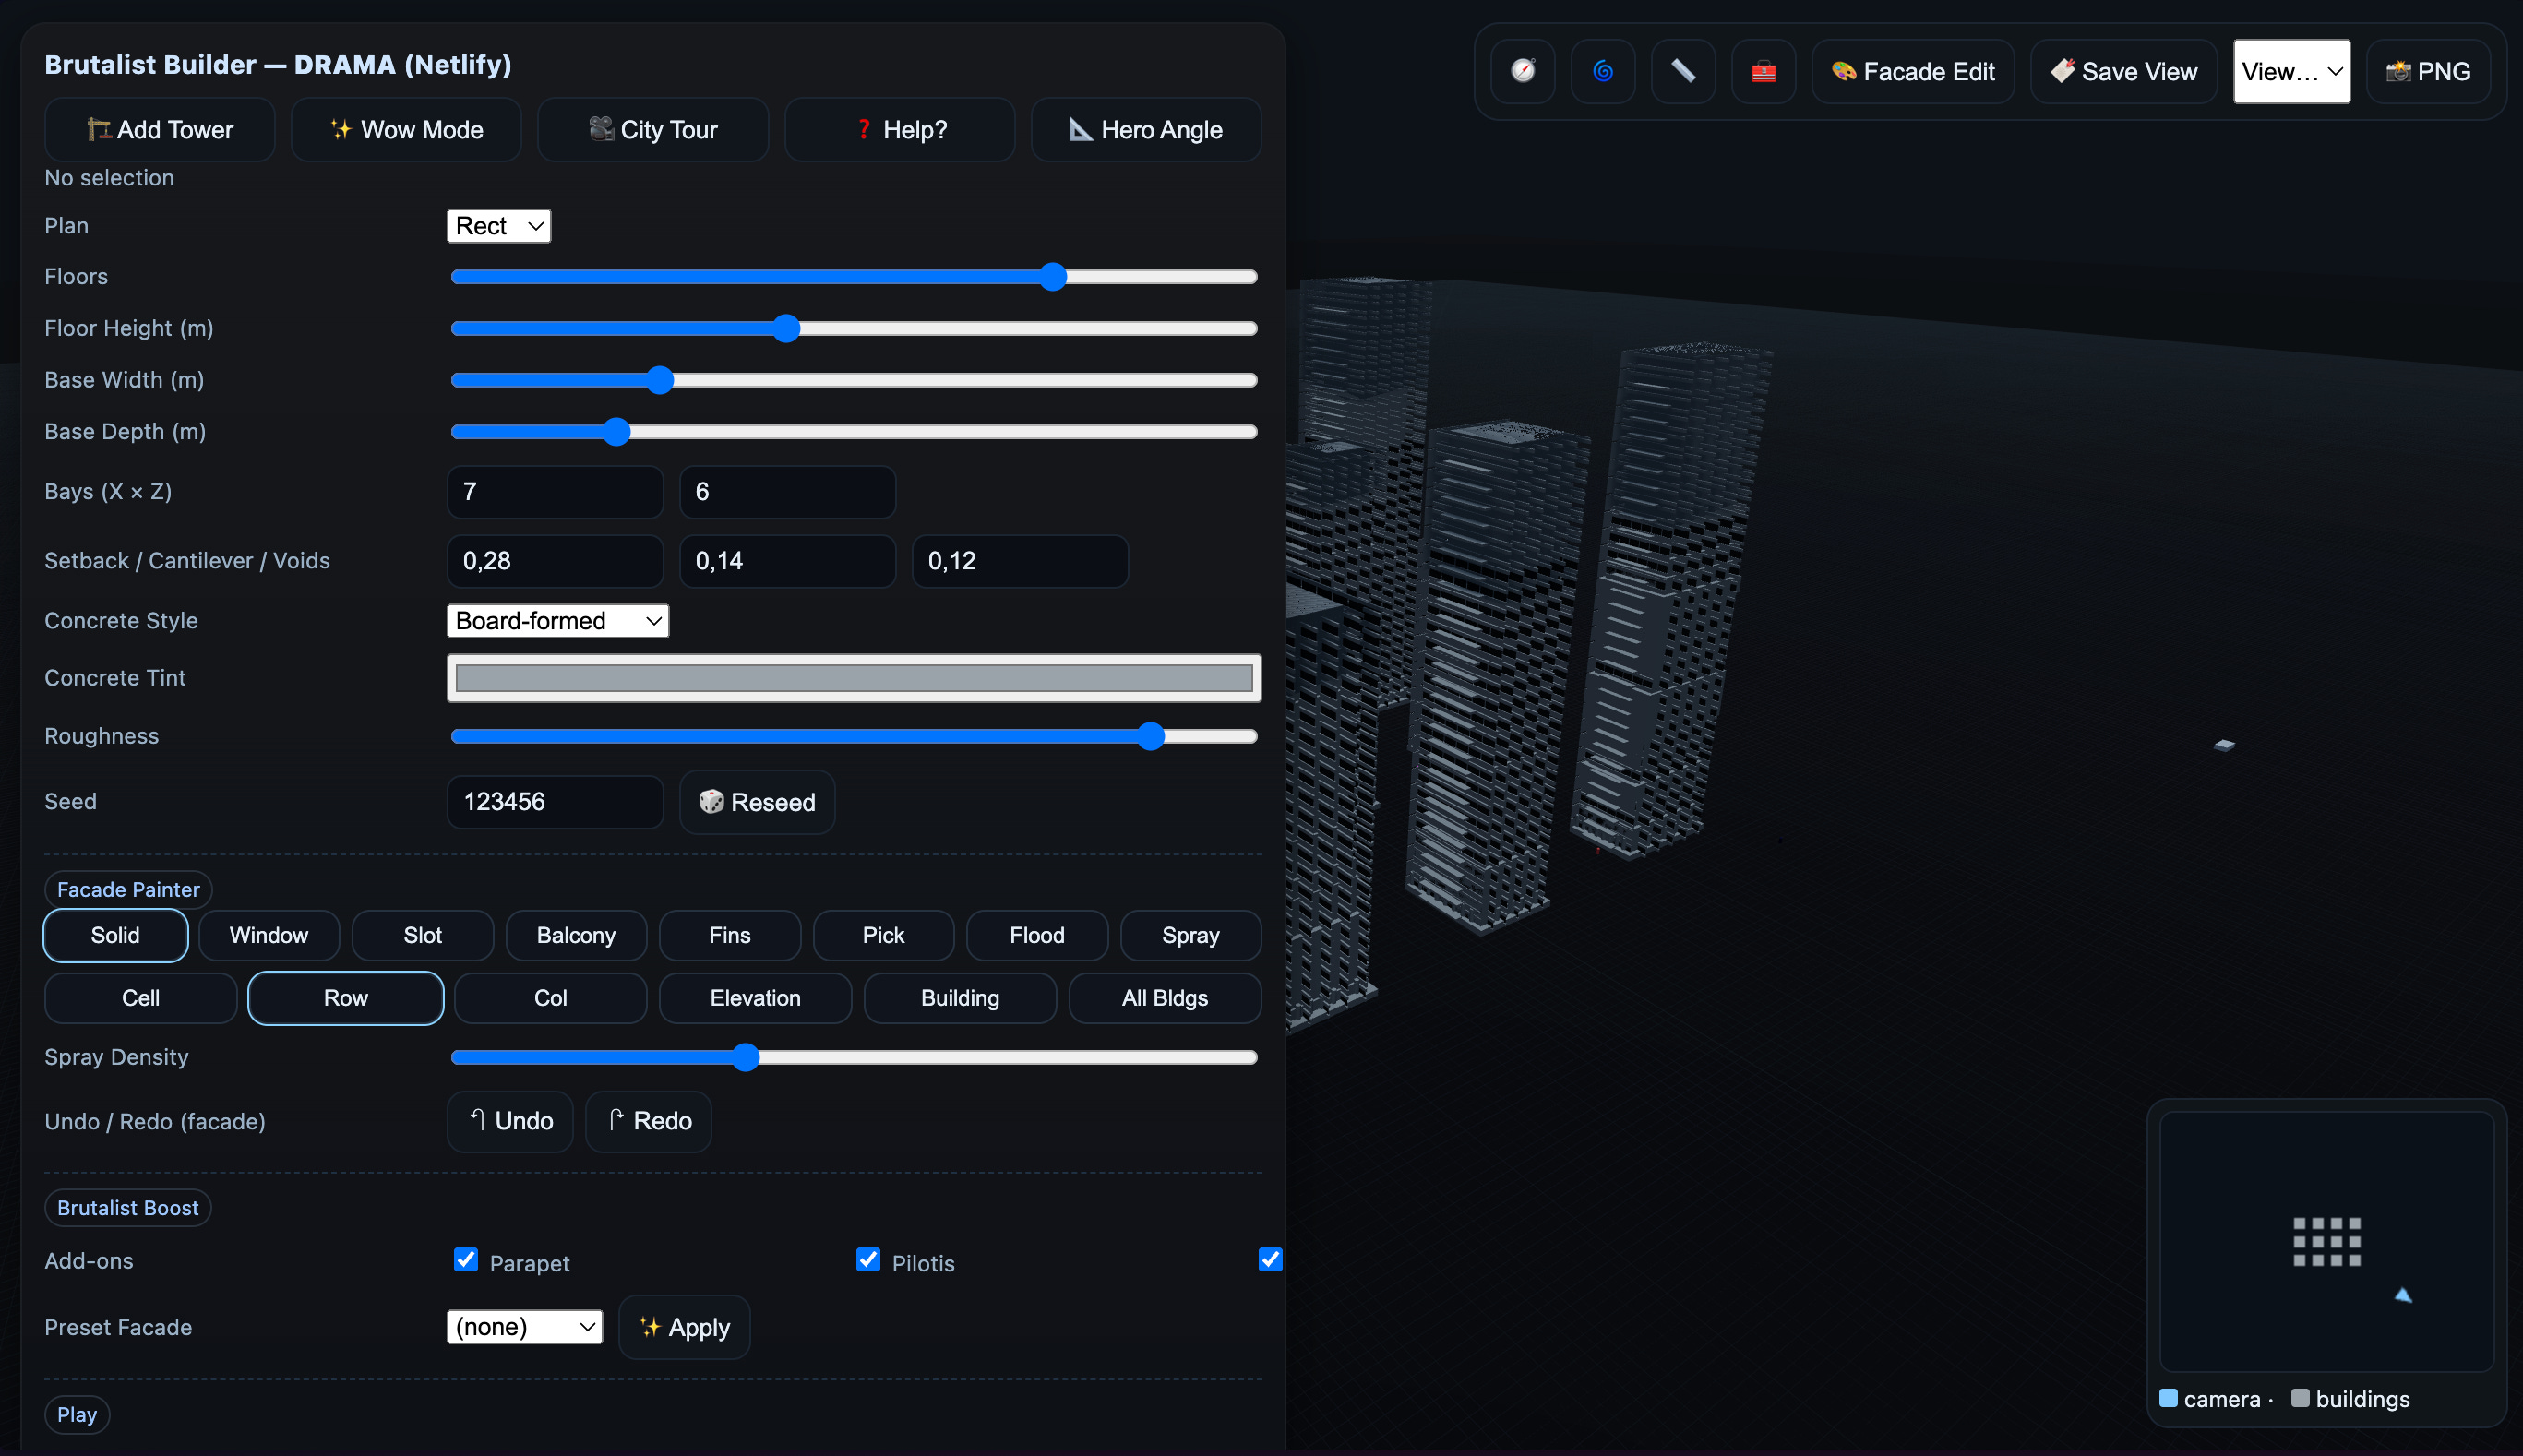Image resolution: width=2523 pixels, height=1456 pixels.
Task: Expand the Concrete Style Board-formed dropdown
Action: tap(557, 621)
